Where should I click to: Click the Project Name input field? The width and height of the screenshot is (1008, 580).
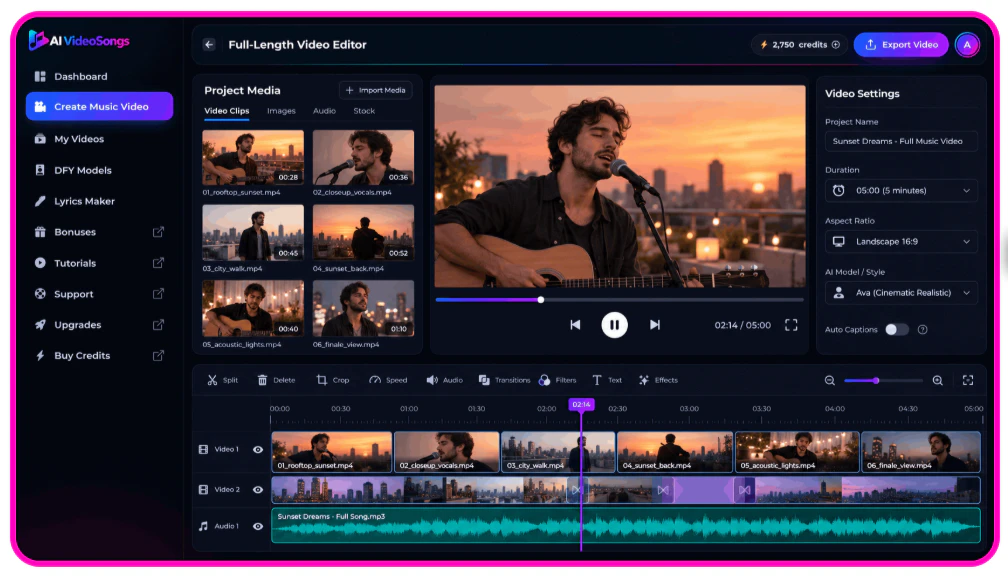tap(901, 141)
